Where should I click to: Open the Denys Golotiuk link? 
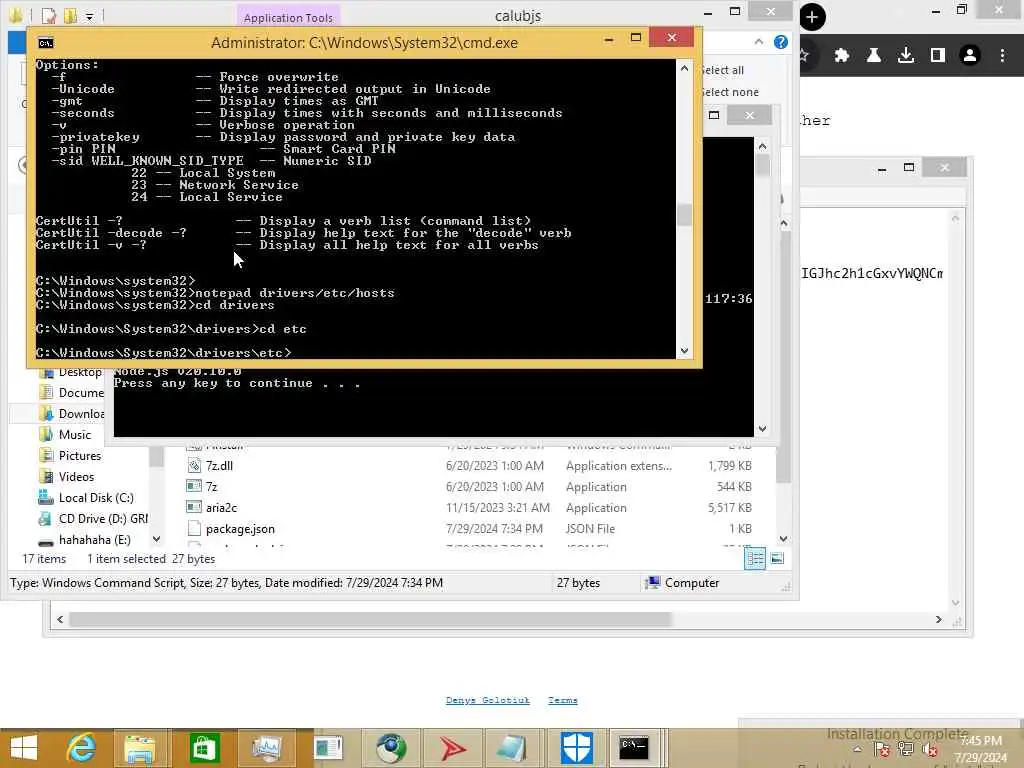click(x=487, y=700)
